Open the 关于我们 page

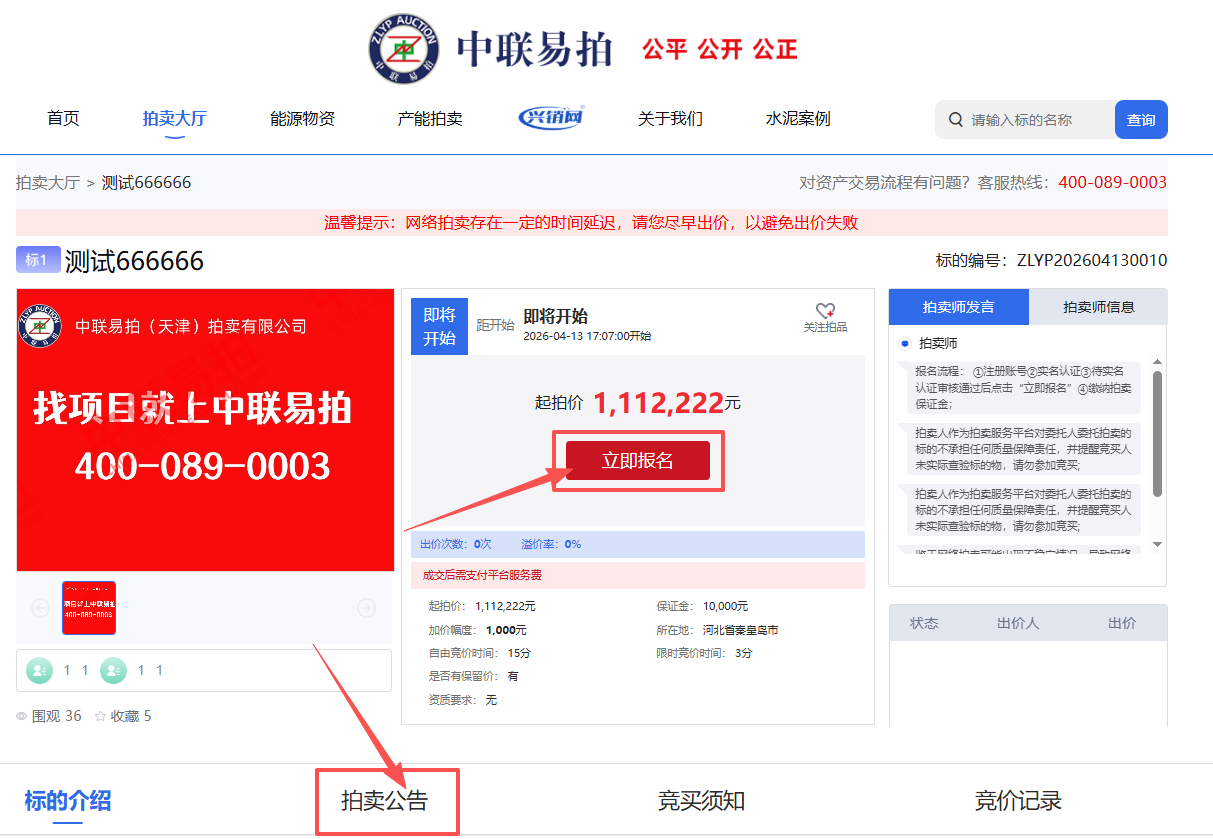[670, 119]
